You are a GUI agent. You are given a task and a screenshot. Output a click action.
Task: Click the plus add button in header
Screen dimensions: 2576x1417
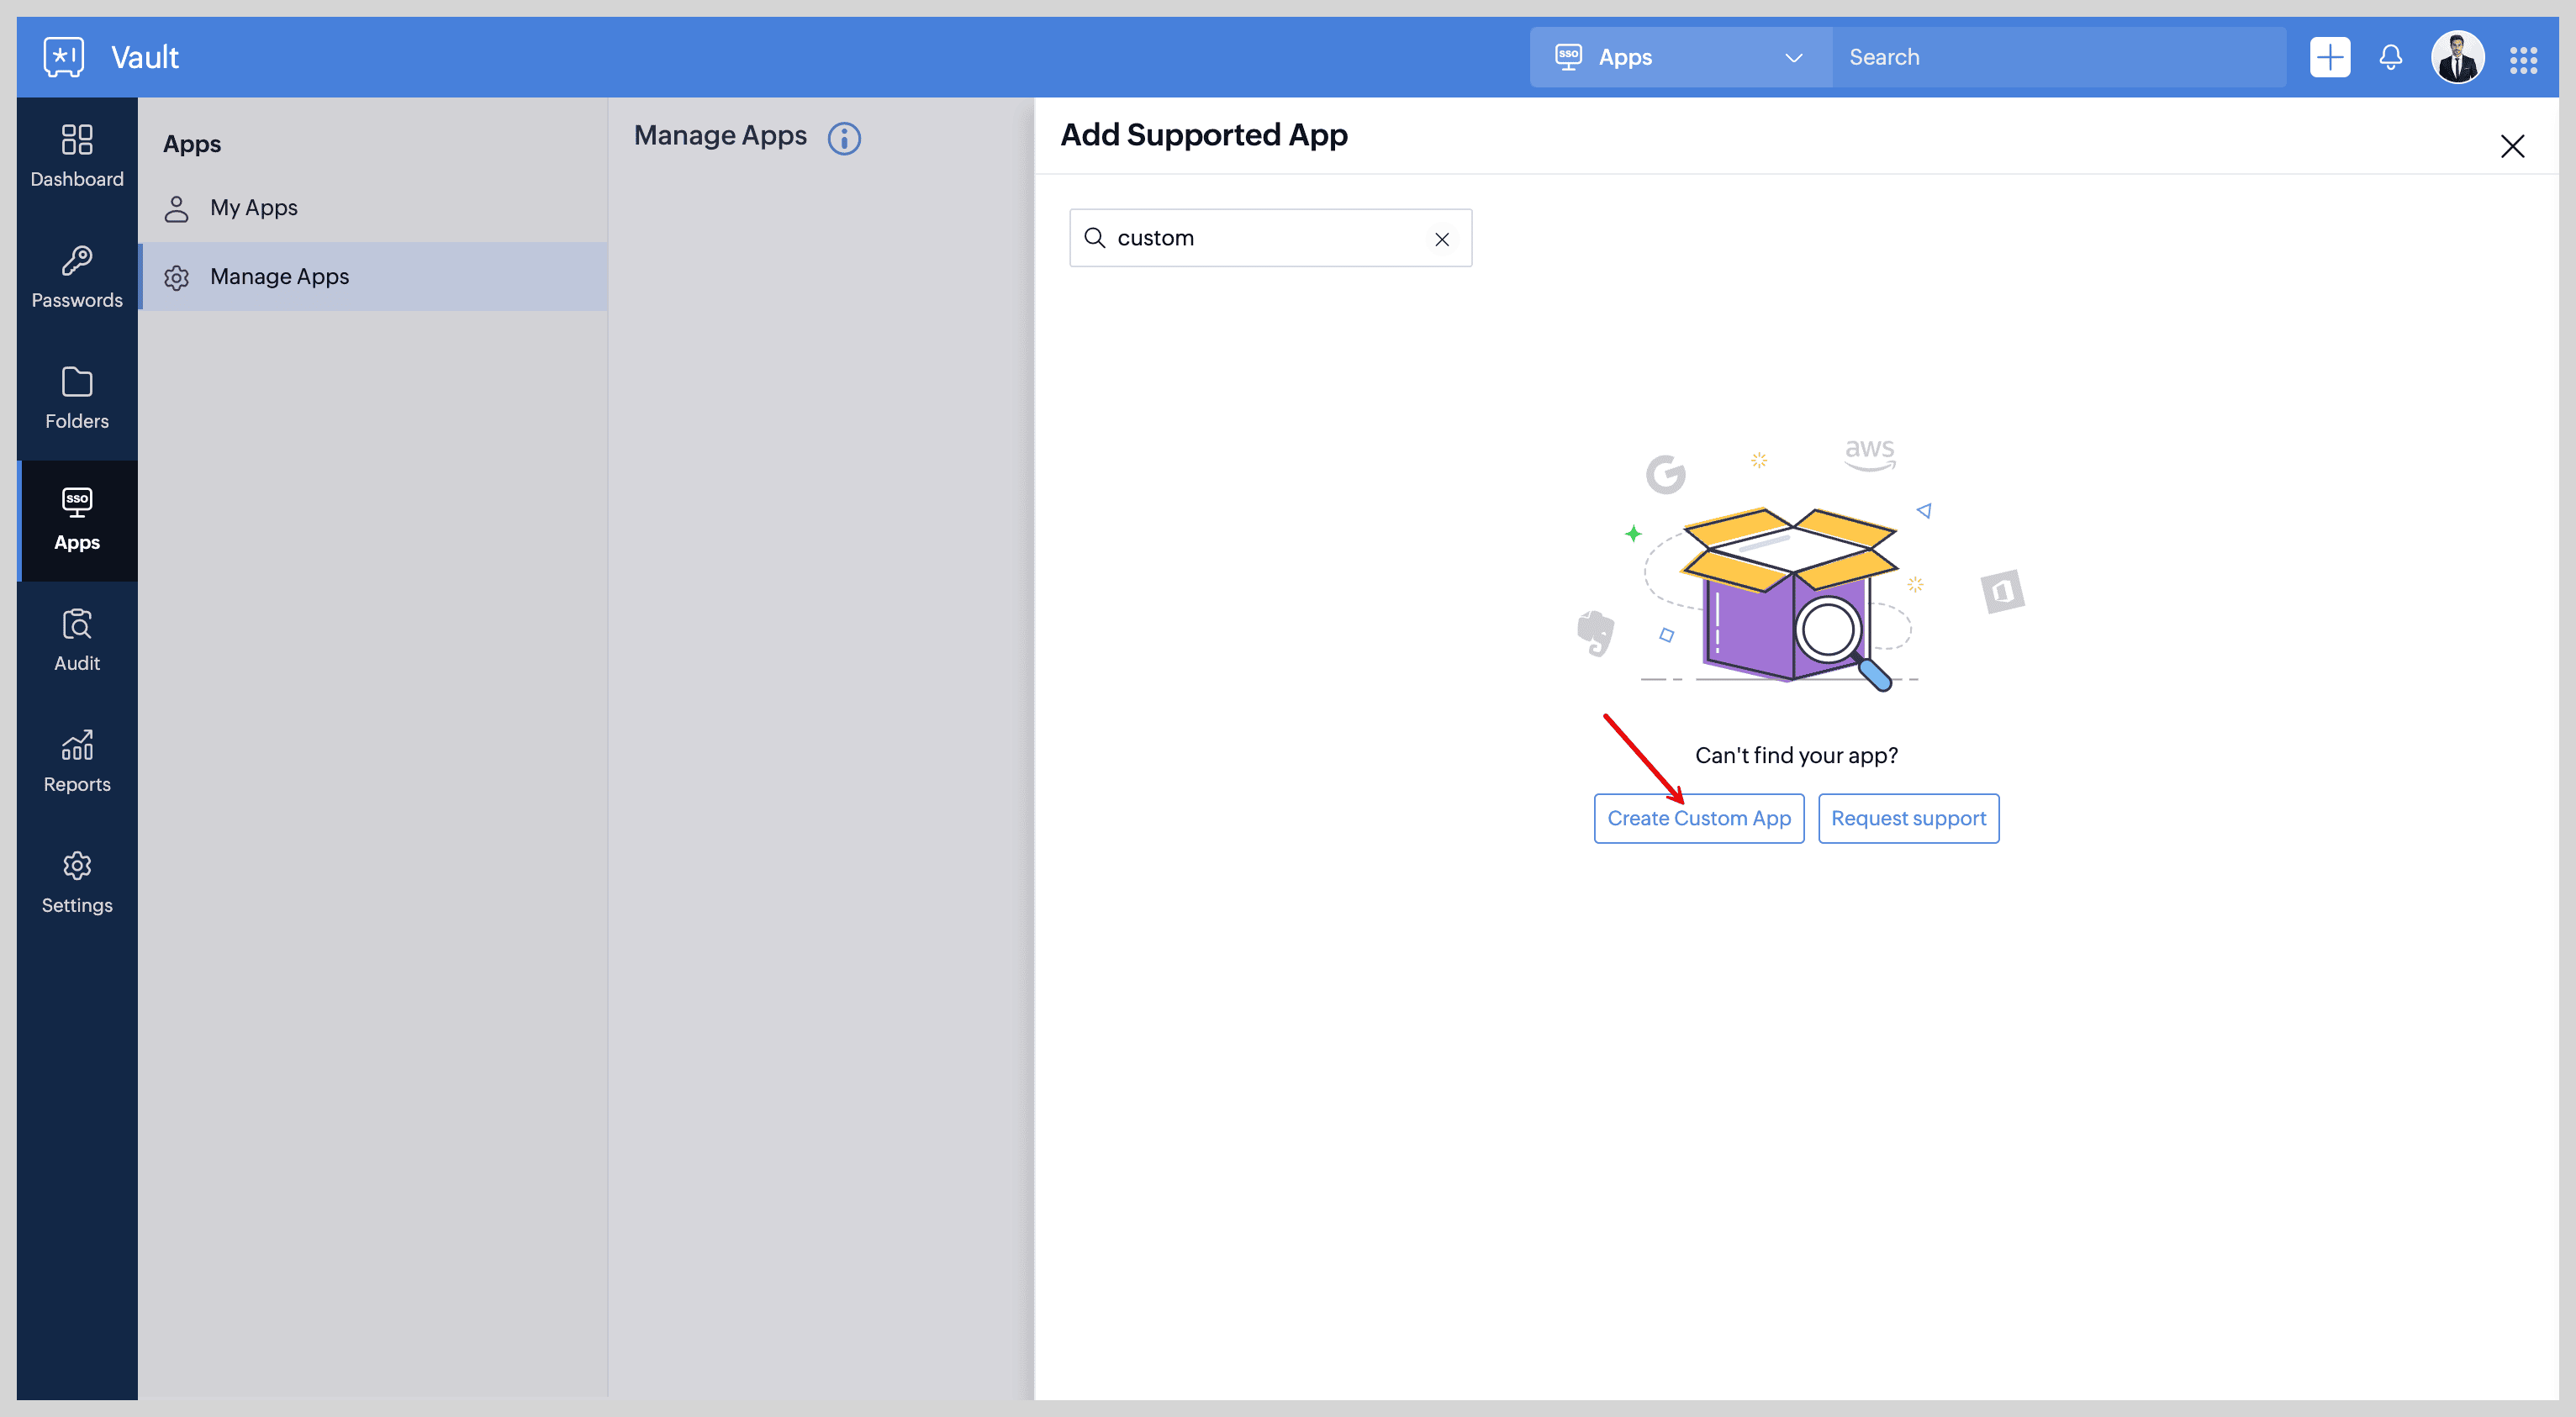click(x=2329, y=57)
